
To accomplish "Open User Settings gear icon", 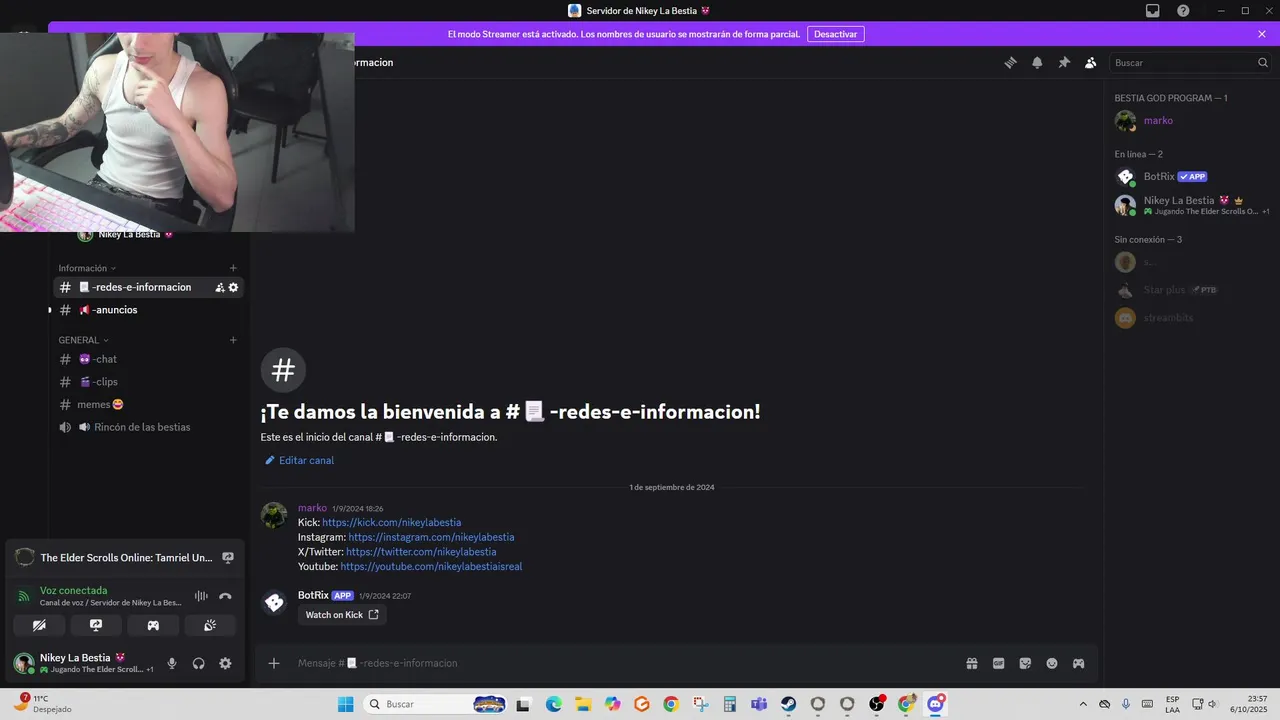I will coord(225,663).
